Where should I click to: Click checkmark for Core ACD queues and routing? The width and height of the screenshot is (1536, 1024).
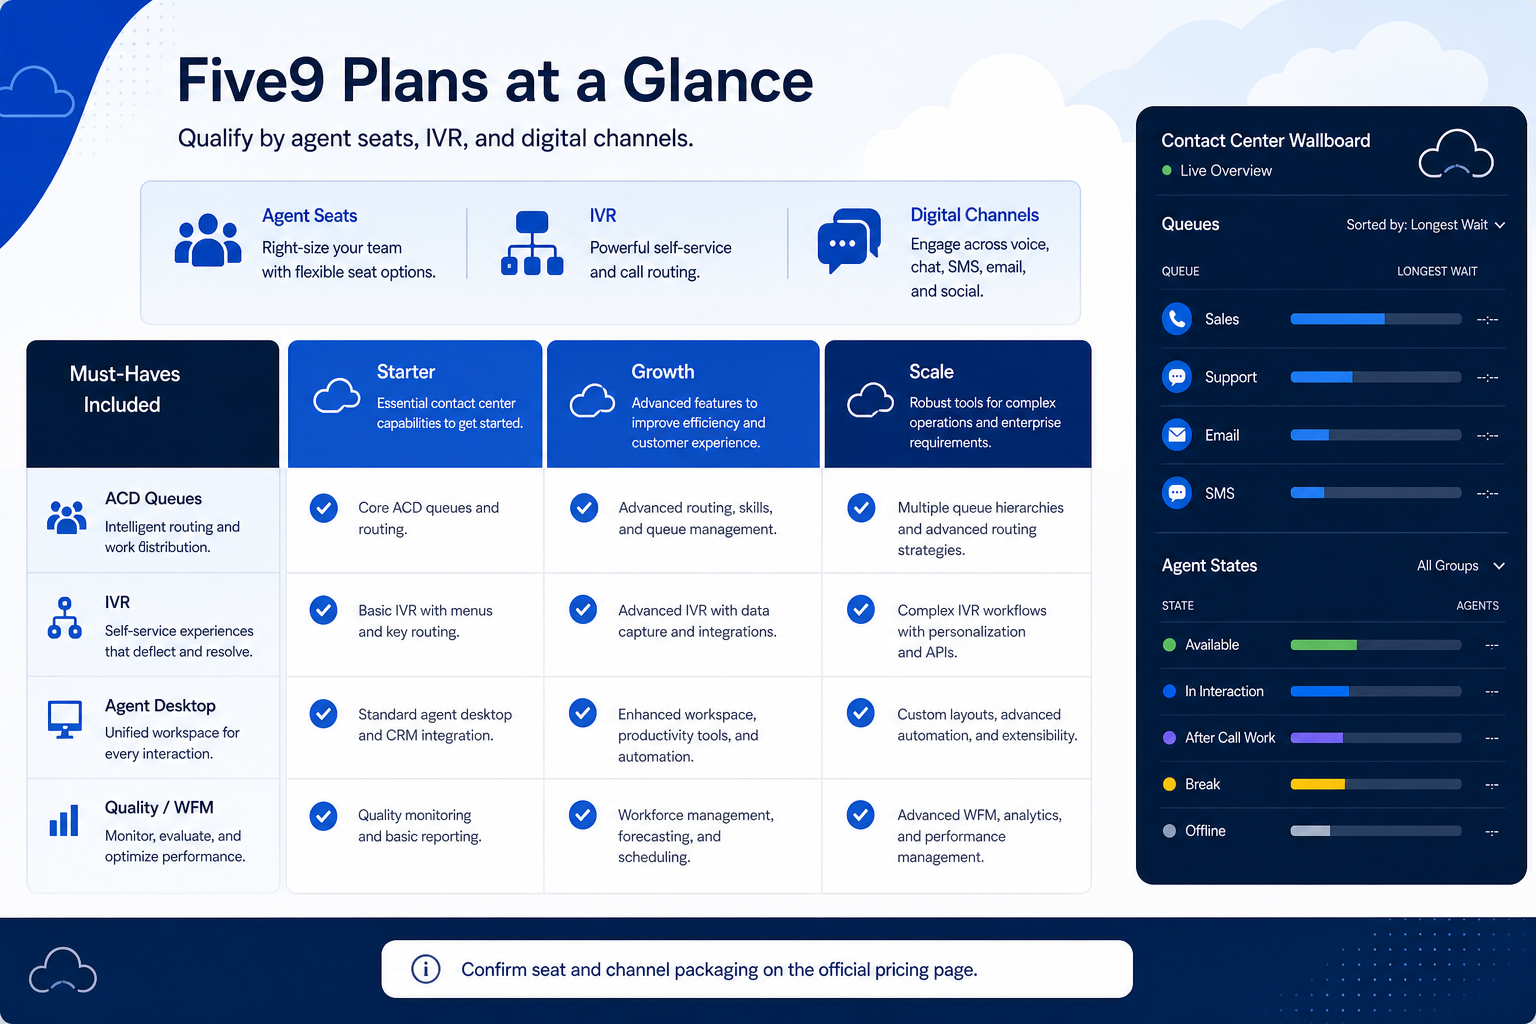pos(323,508)
